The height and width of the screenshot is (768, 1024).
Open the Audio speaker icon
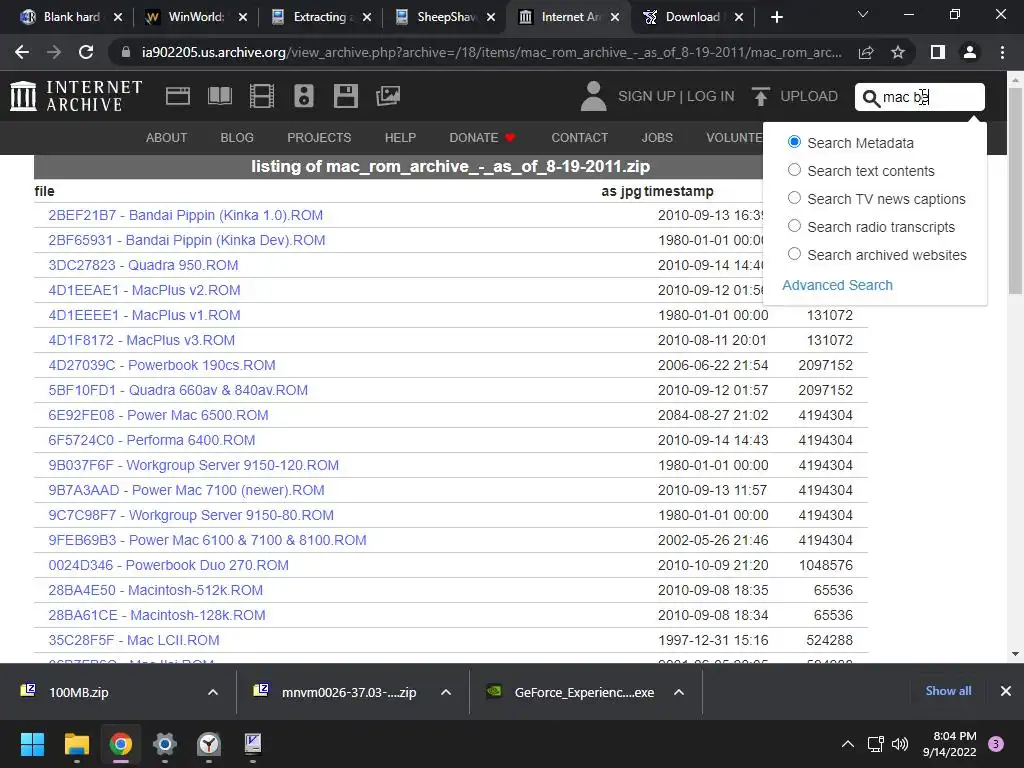point(304,96)
